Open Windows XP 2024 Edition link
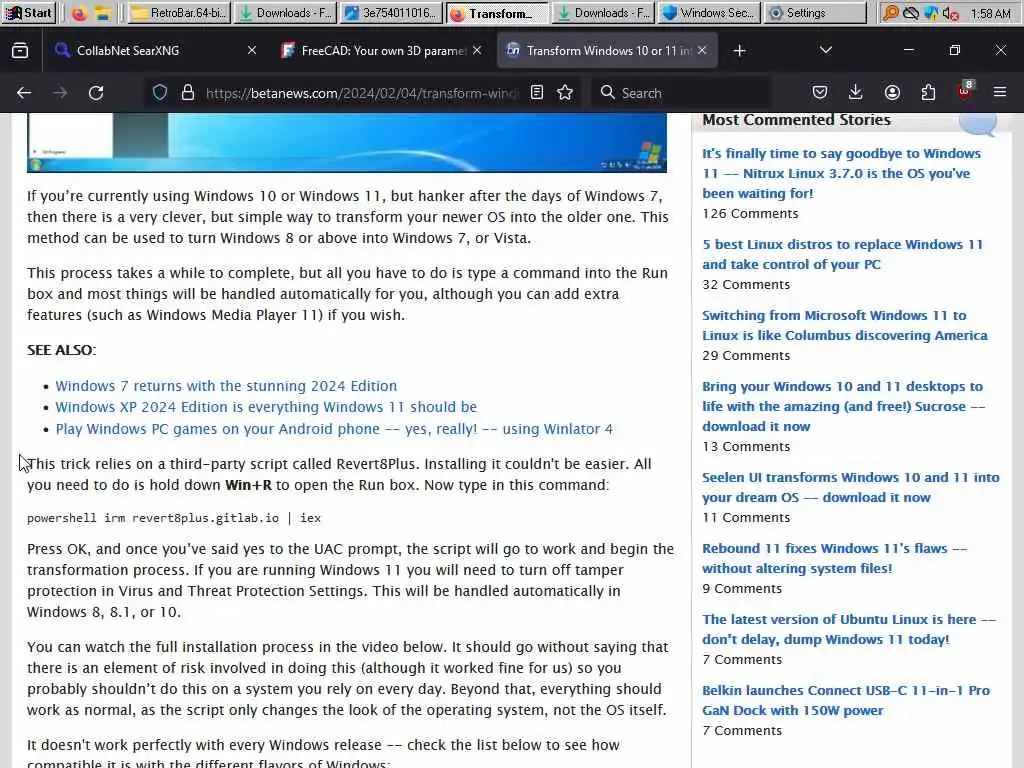This screenshot has height=768, width=1024. click(x=266, y=407)
